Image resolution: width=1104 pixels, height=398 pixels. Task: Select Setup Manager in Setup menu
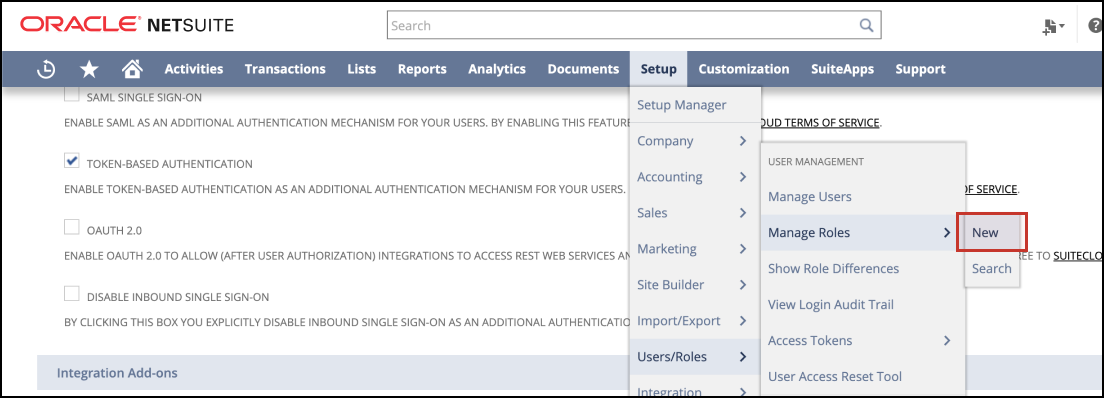pyautogui.click(x=695, y=105)
